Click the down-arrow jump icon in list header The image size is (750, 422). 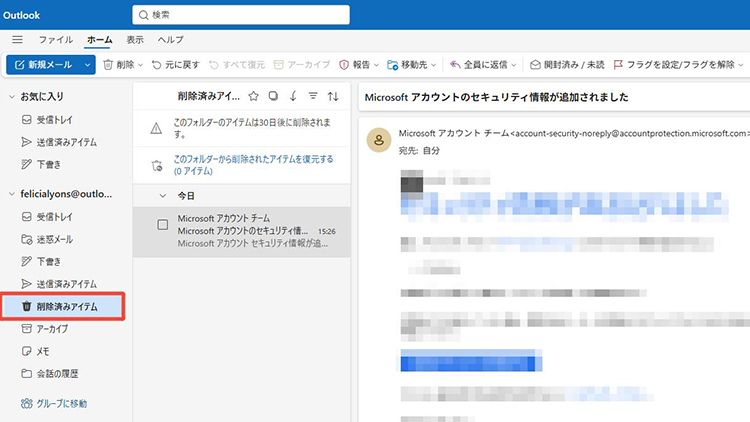pos(293,96)
